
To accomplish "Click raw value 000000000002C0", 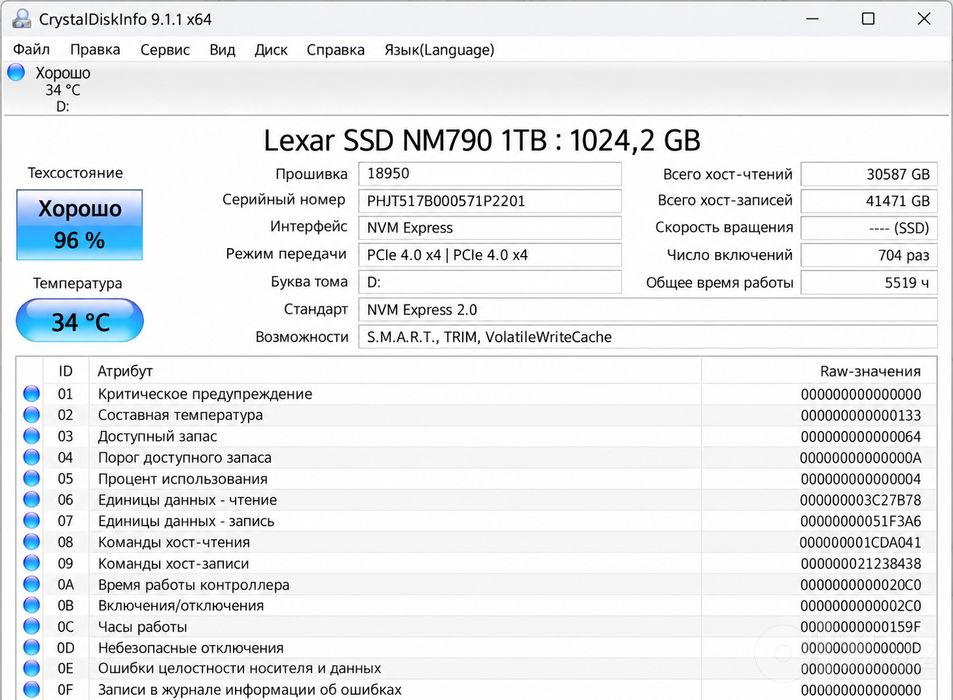I will click(861, 606).
